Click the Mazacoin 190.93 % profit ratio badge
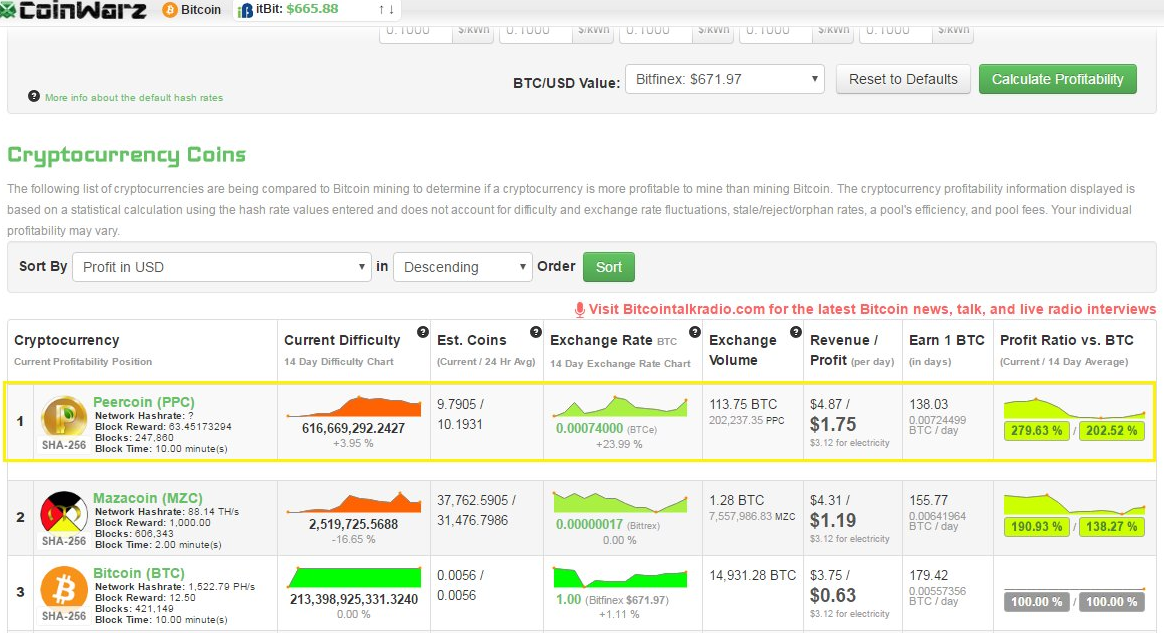 (x=1036, y=527)
